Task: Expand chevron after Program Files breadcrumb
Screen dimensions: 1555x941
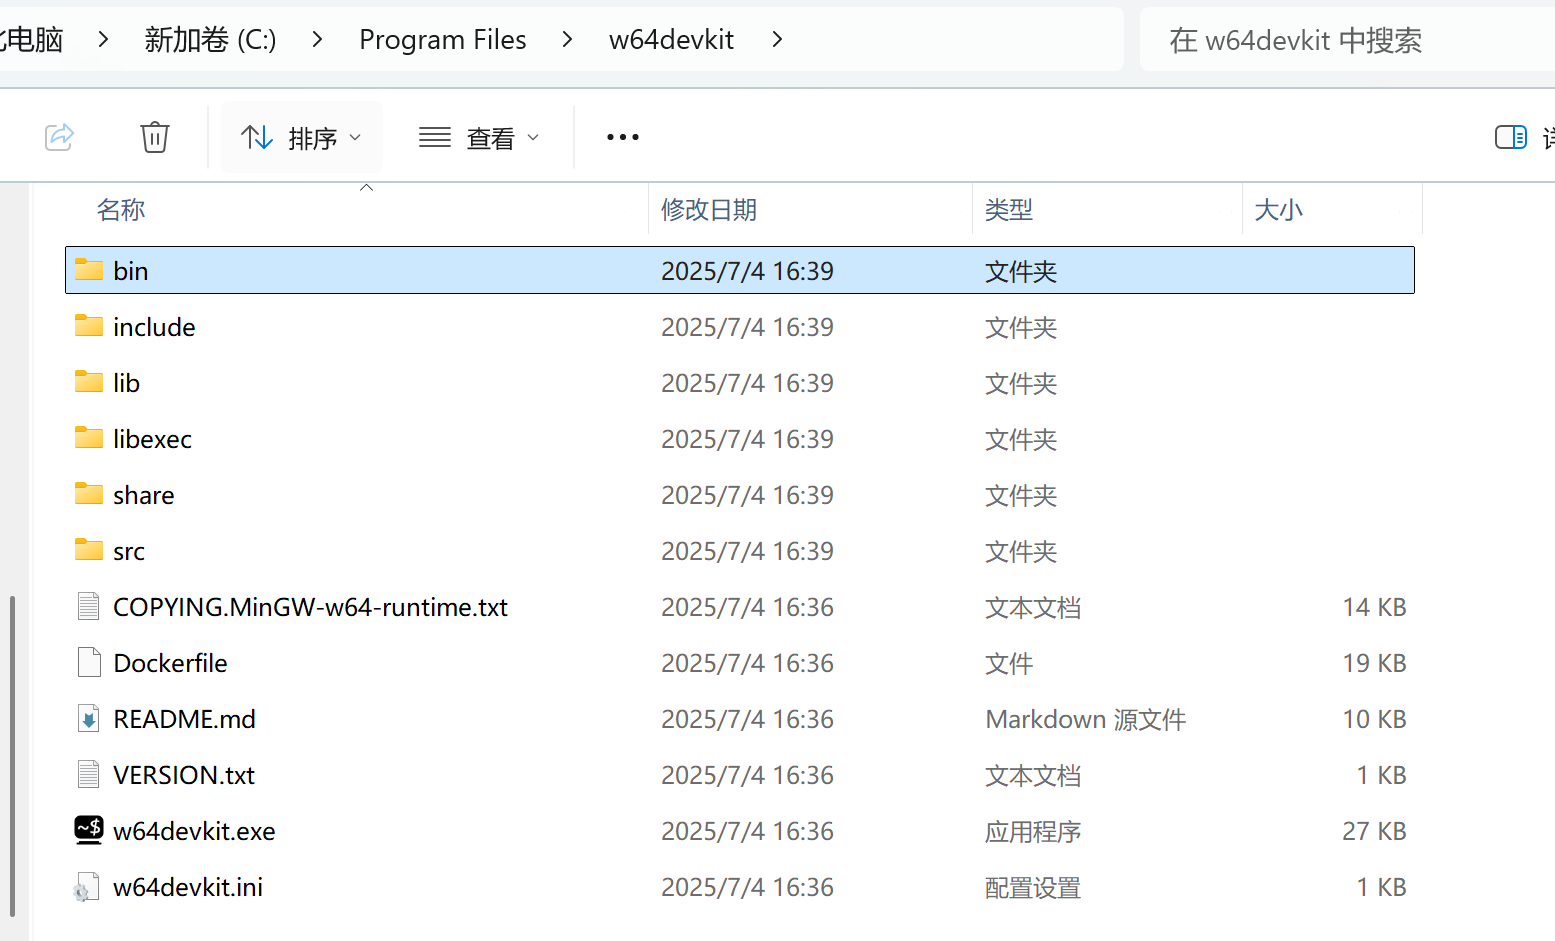Action: (x=567, y=39)
